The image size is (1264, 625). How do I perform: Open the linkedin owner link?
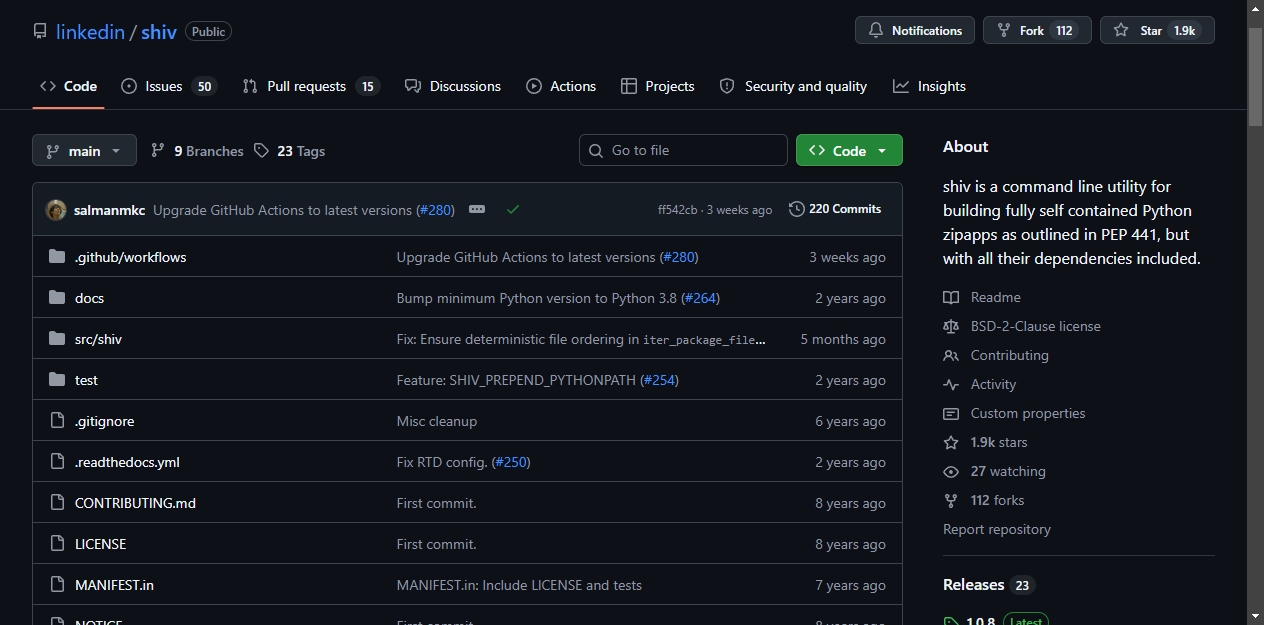point(90,32)
